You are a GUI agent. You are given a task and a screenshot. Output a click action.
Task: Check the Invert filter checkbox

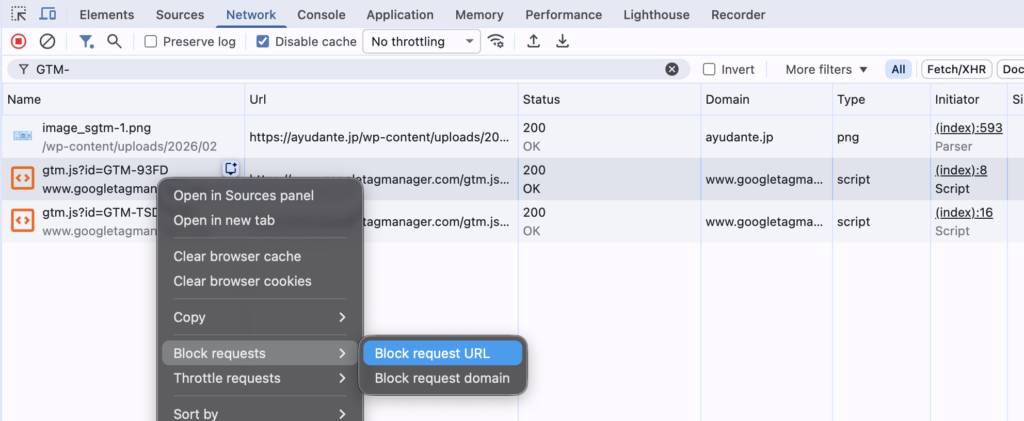tap(709, 69)
